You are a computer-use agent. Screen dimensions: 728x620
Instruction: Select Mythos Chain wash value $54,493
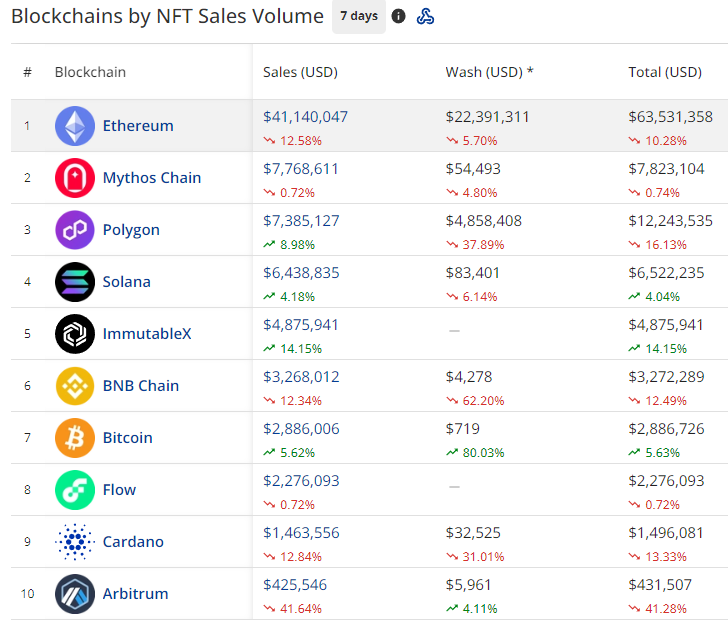473,169
